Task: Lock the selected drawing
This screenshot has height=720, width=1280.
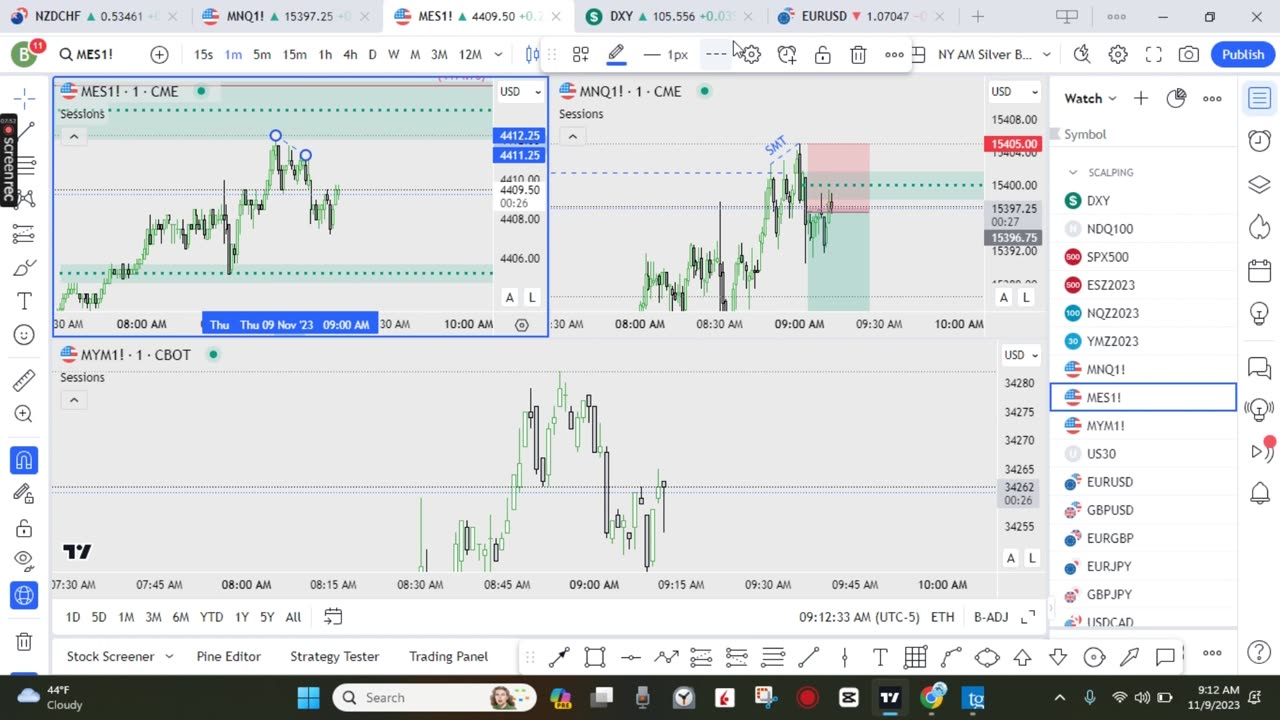Action: (823, 55)
